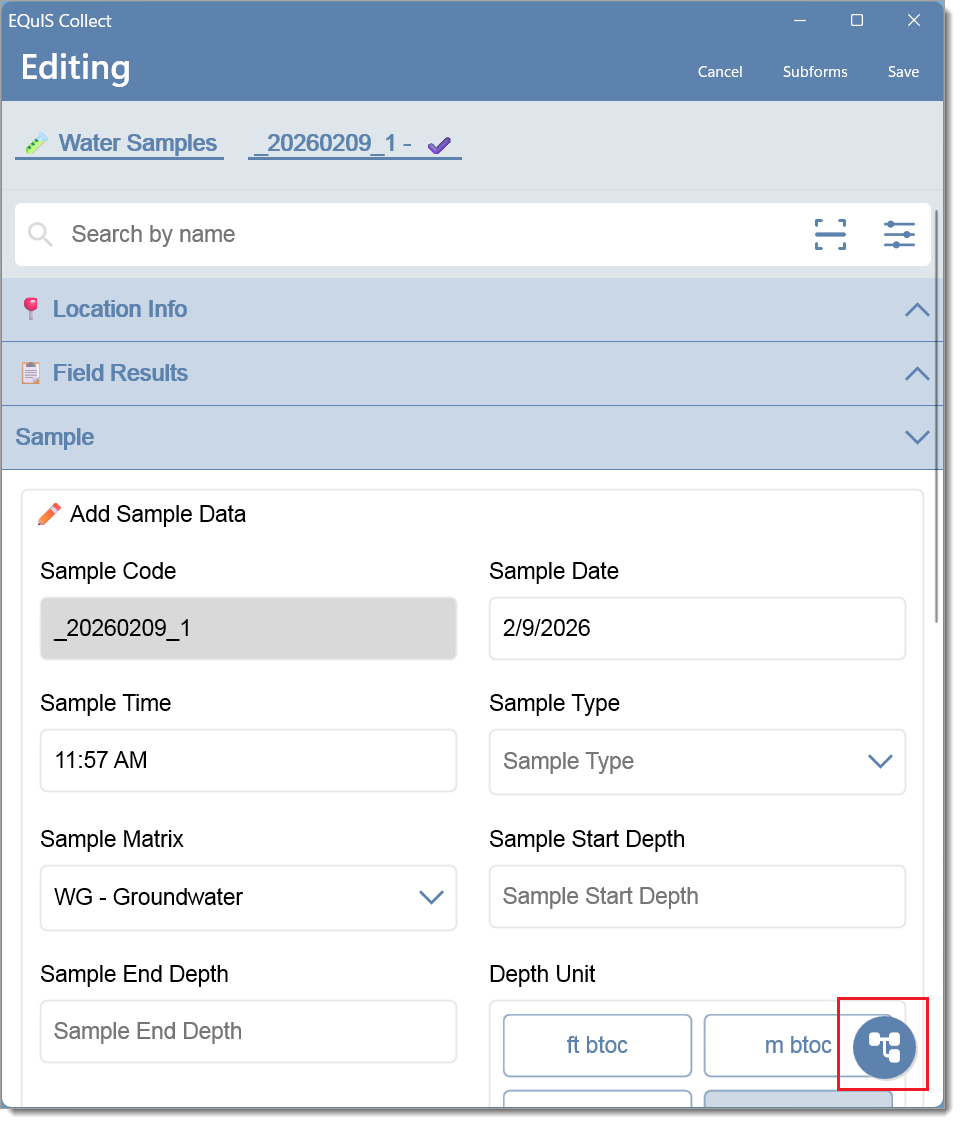Click the test tube Water Samples icon
The image size is (960, 1124).
pyautogui.click(x=37, y=143)
